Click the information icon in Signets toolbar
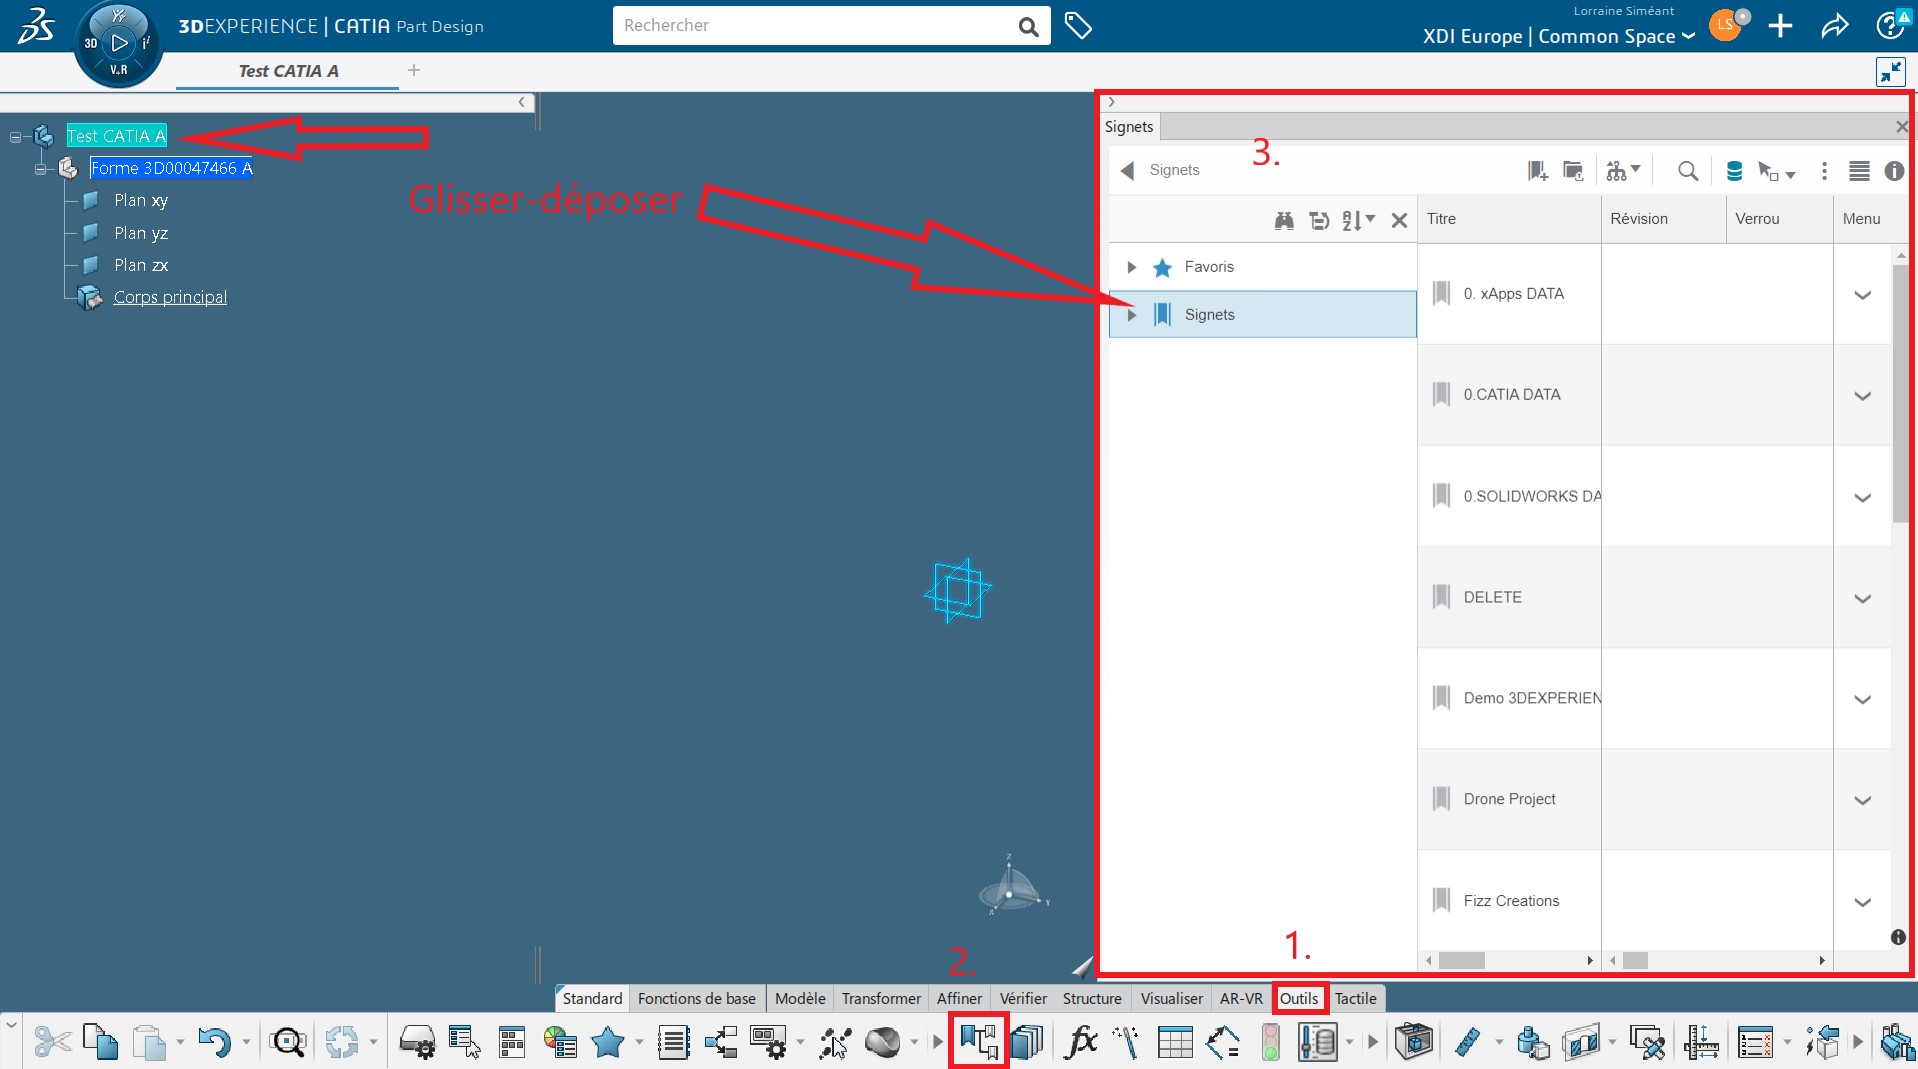Viewport: 1918px width, 1069px height. (1893, 171)
